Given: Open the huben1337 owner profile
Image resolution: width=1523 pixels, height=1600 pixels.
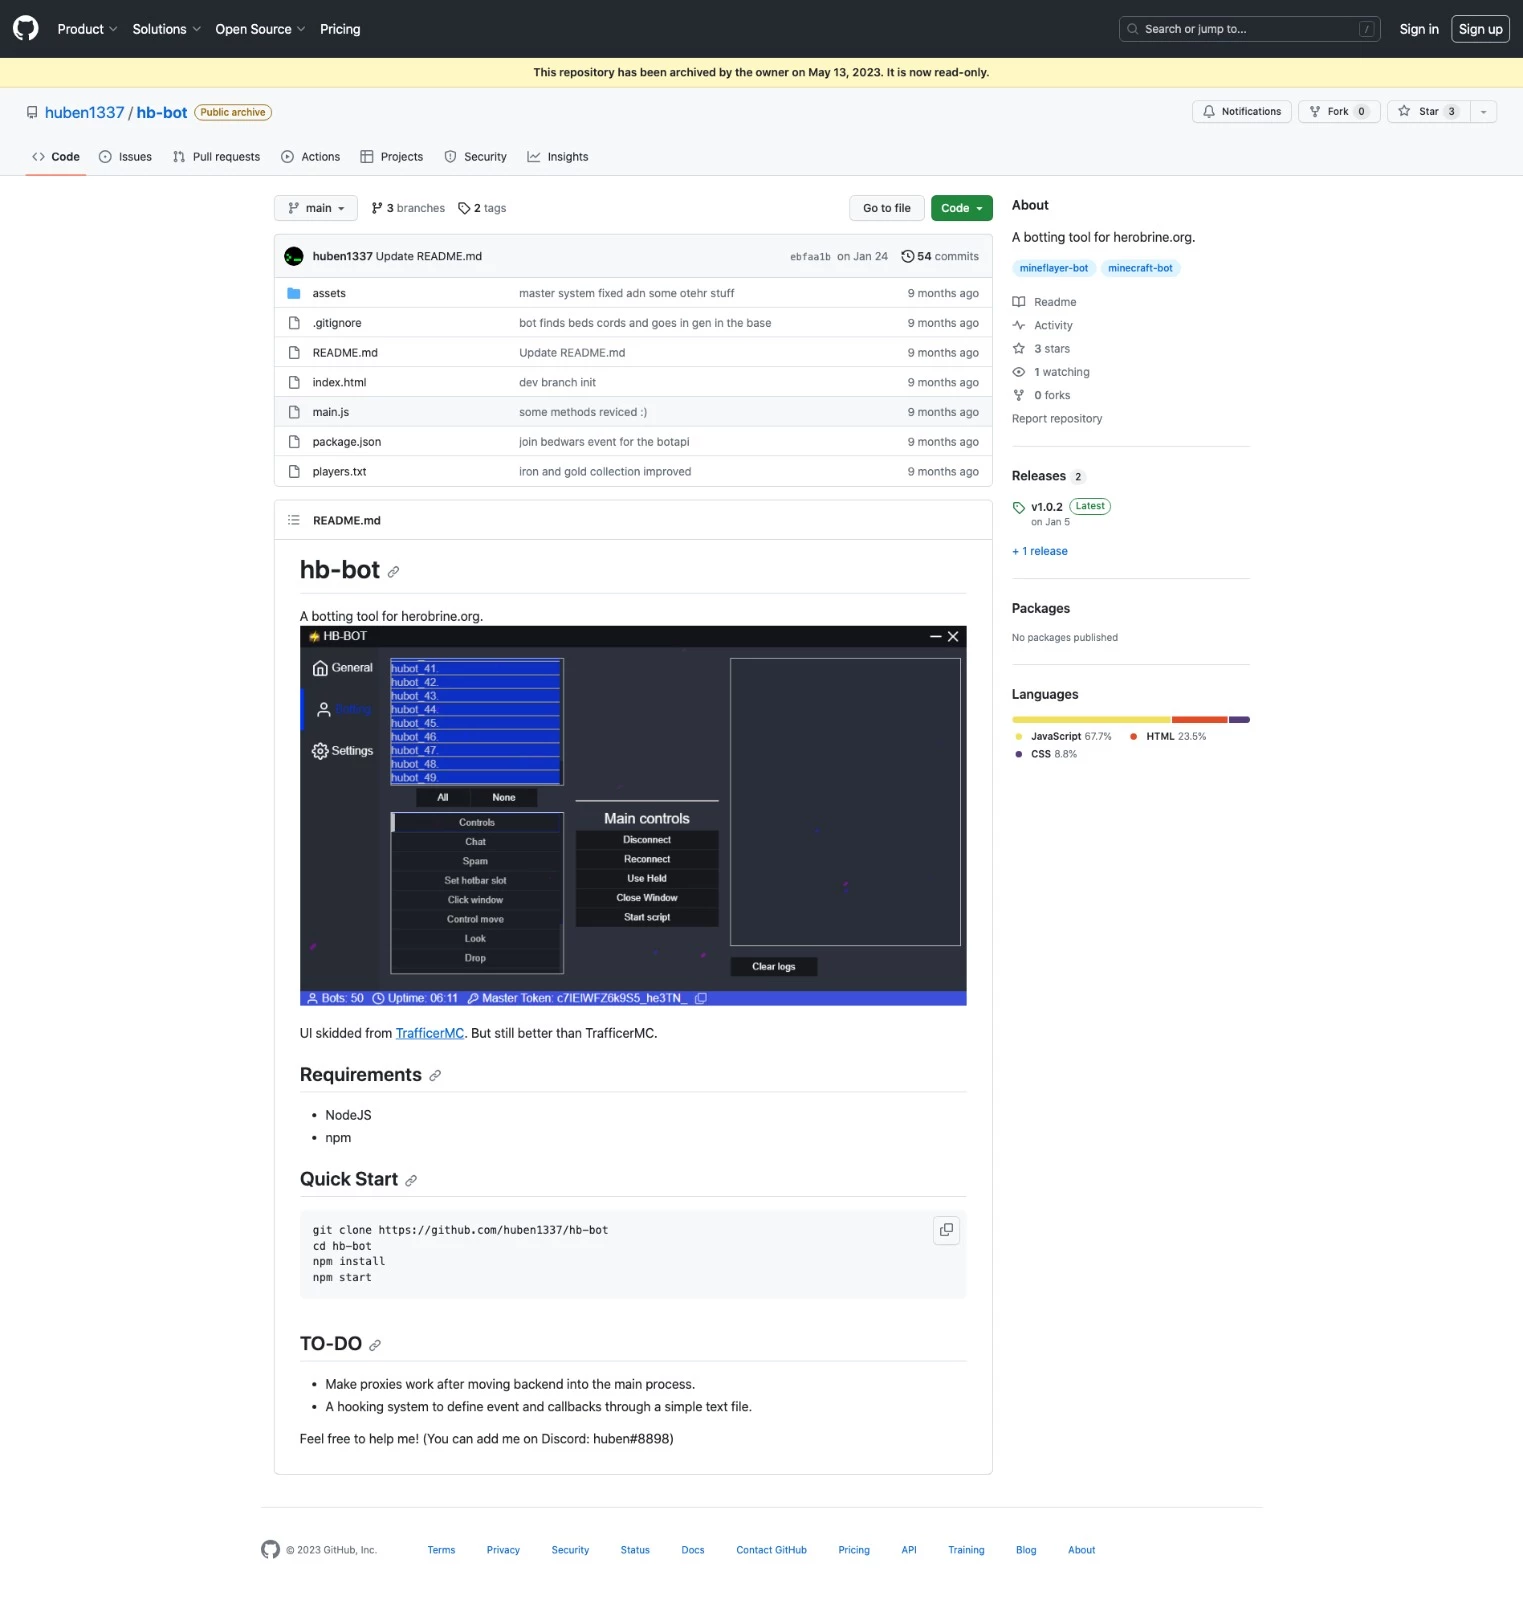Looking at the screenshot, I should click(x=84, y=112).
